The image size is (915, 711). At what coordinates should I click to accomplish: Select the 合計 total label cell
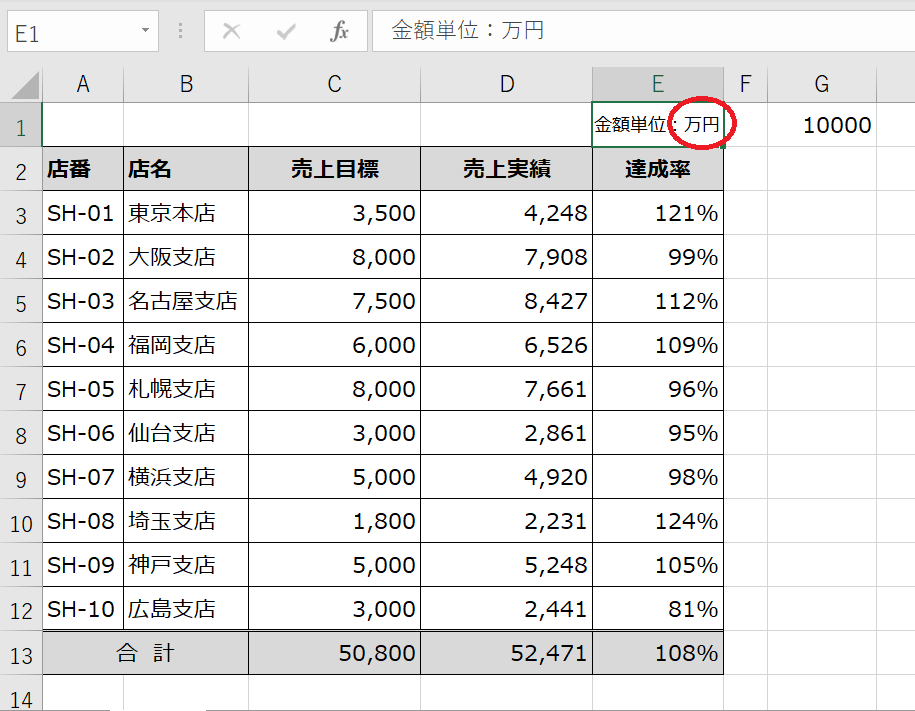145,653
